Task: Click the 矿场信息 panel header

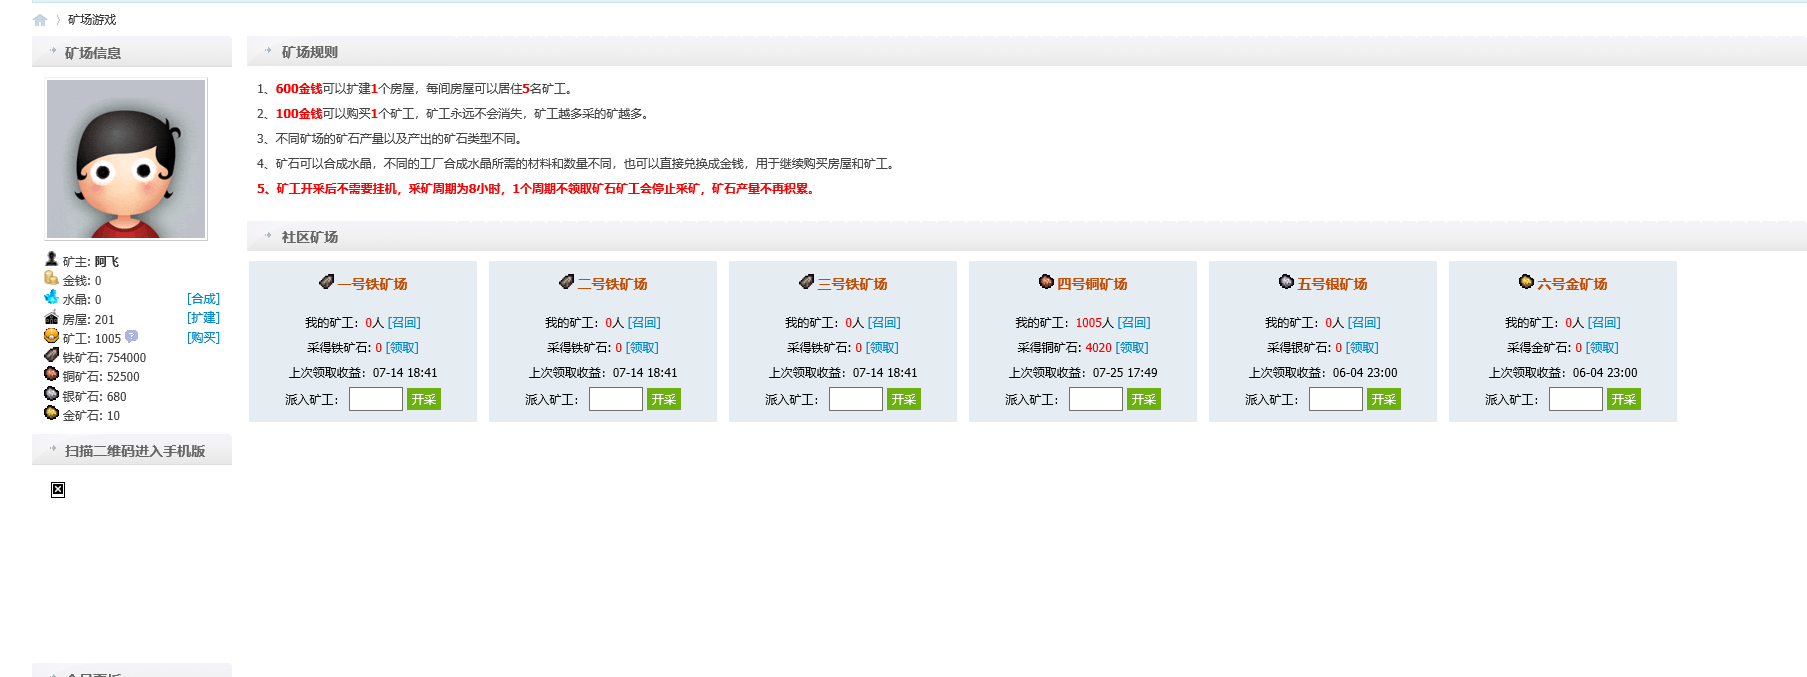Action: tap(132, 52)
